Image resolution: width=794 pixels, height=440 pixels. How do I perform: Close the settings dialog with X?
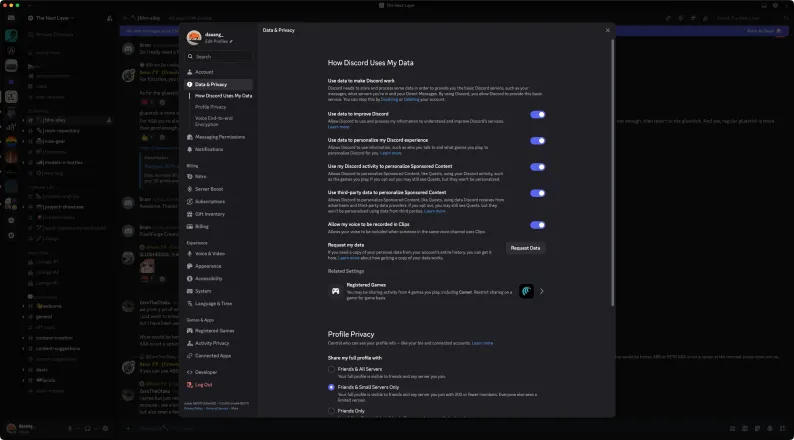[608, 30]
